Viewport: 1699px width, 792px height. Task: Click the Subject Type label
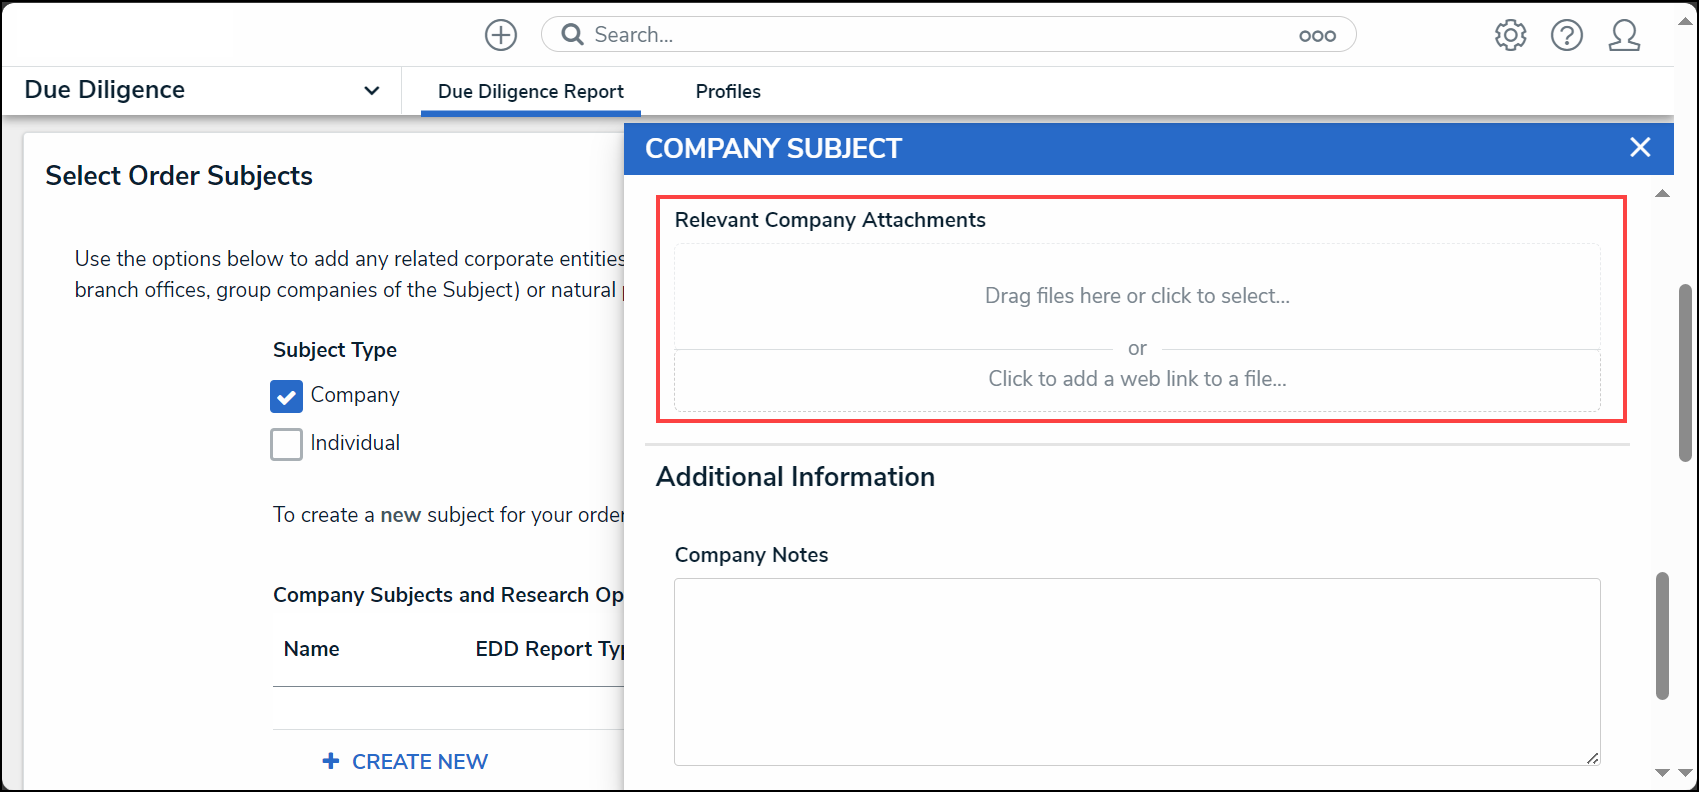[x=335, y=350]
